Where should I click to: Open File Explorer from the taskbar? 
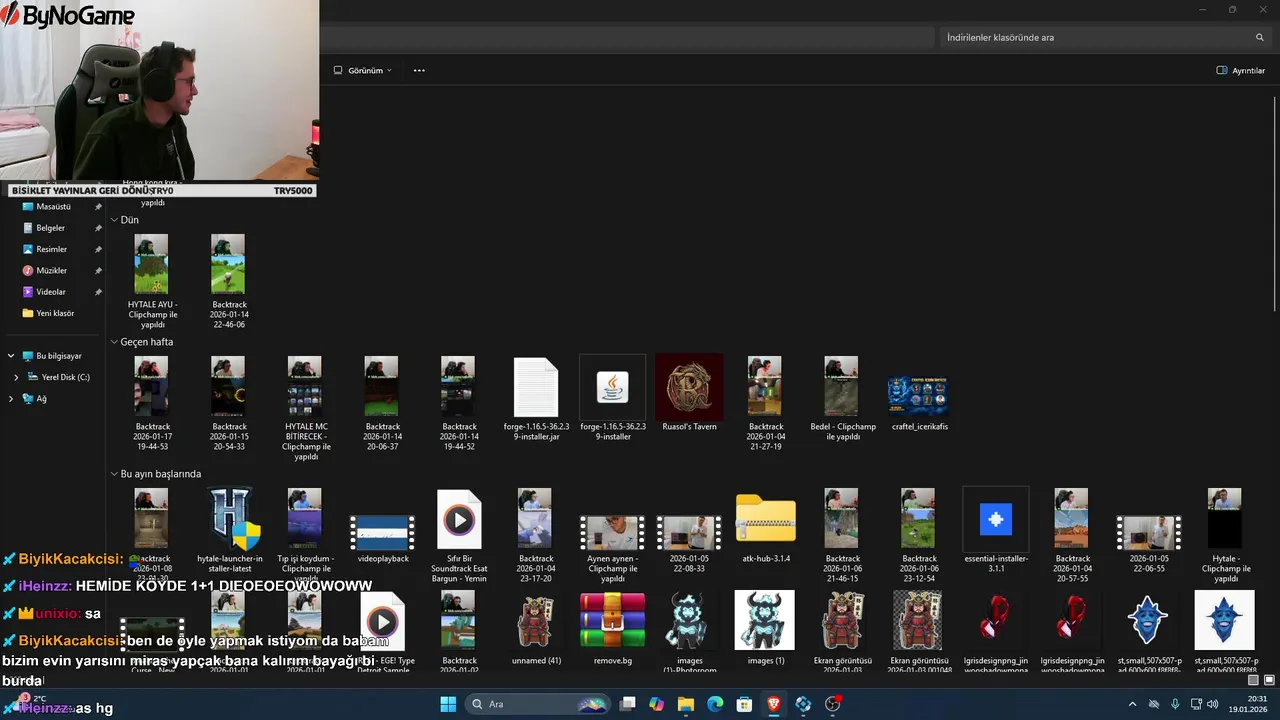pyautogui.click(x=686, y=704)
